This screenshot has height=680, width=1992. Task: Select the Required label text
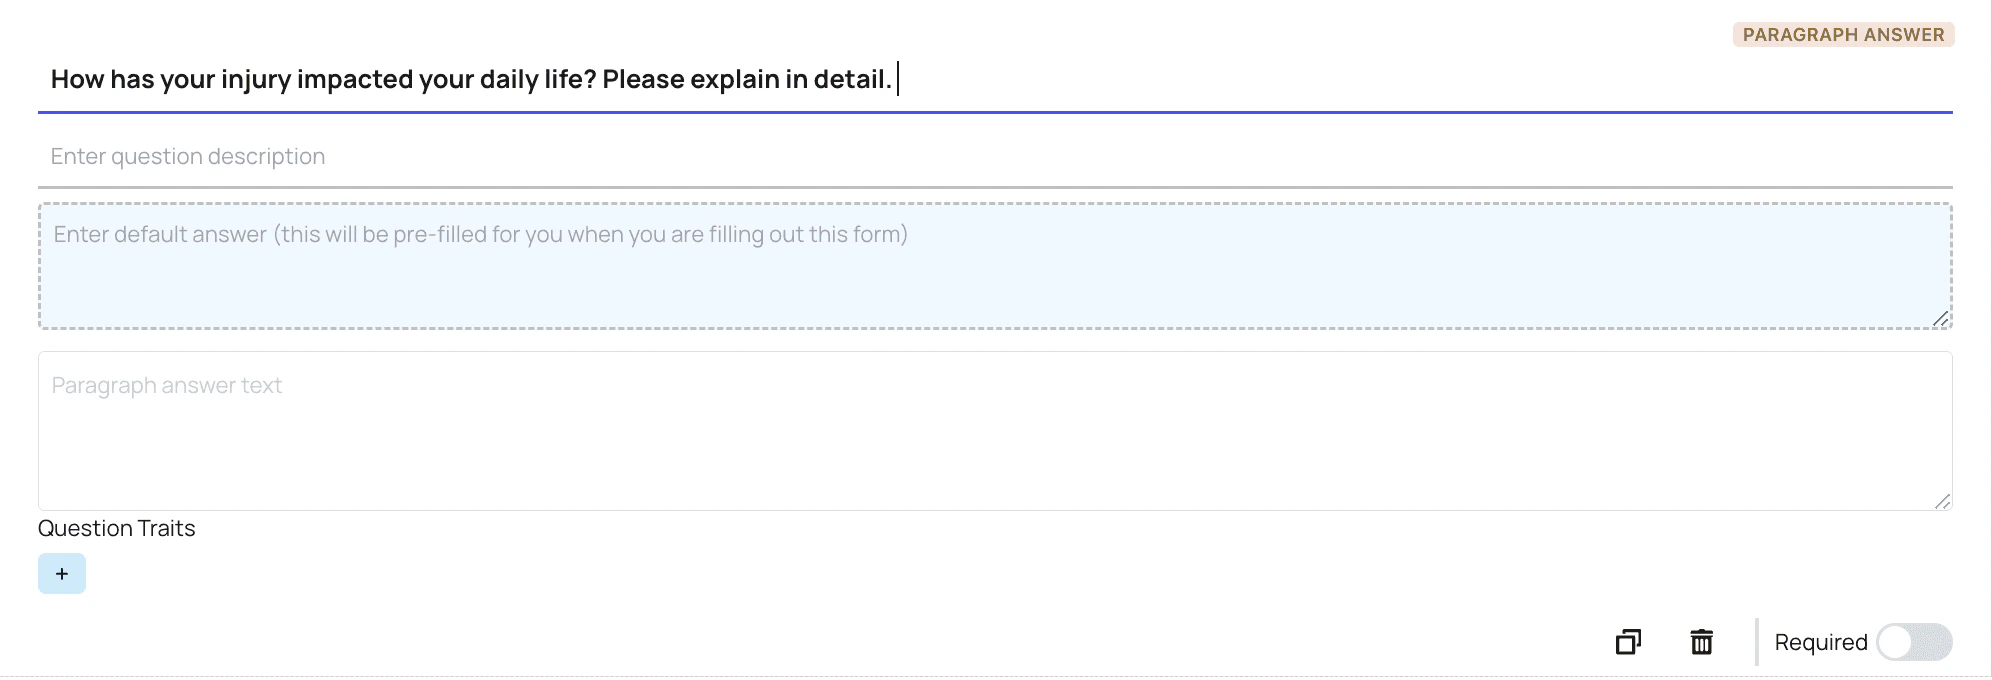1821,642
